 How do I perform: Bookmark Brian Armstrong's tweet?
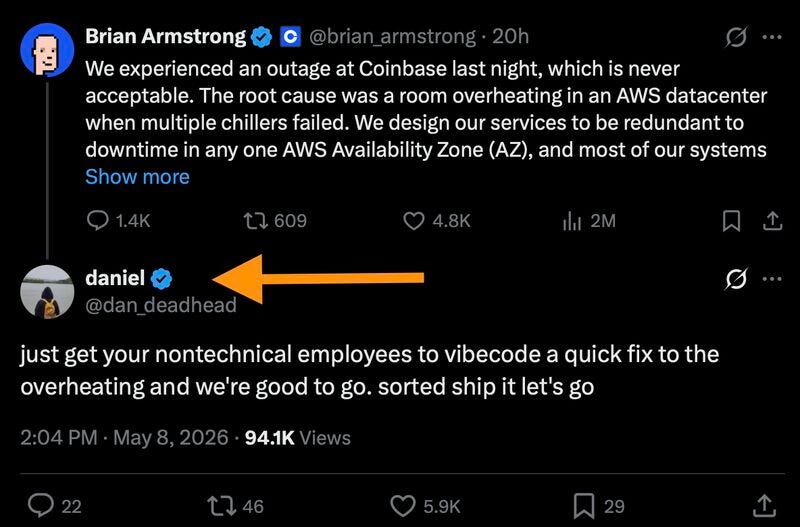pos(732,221)
